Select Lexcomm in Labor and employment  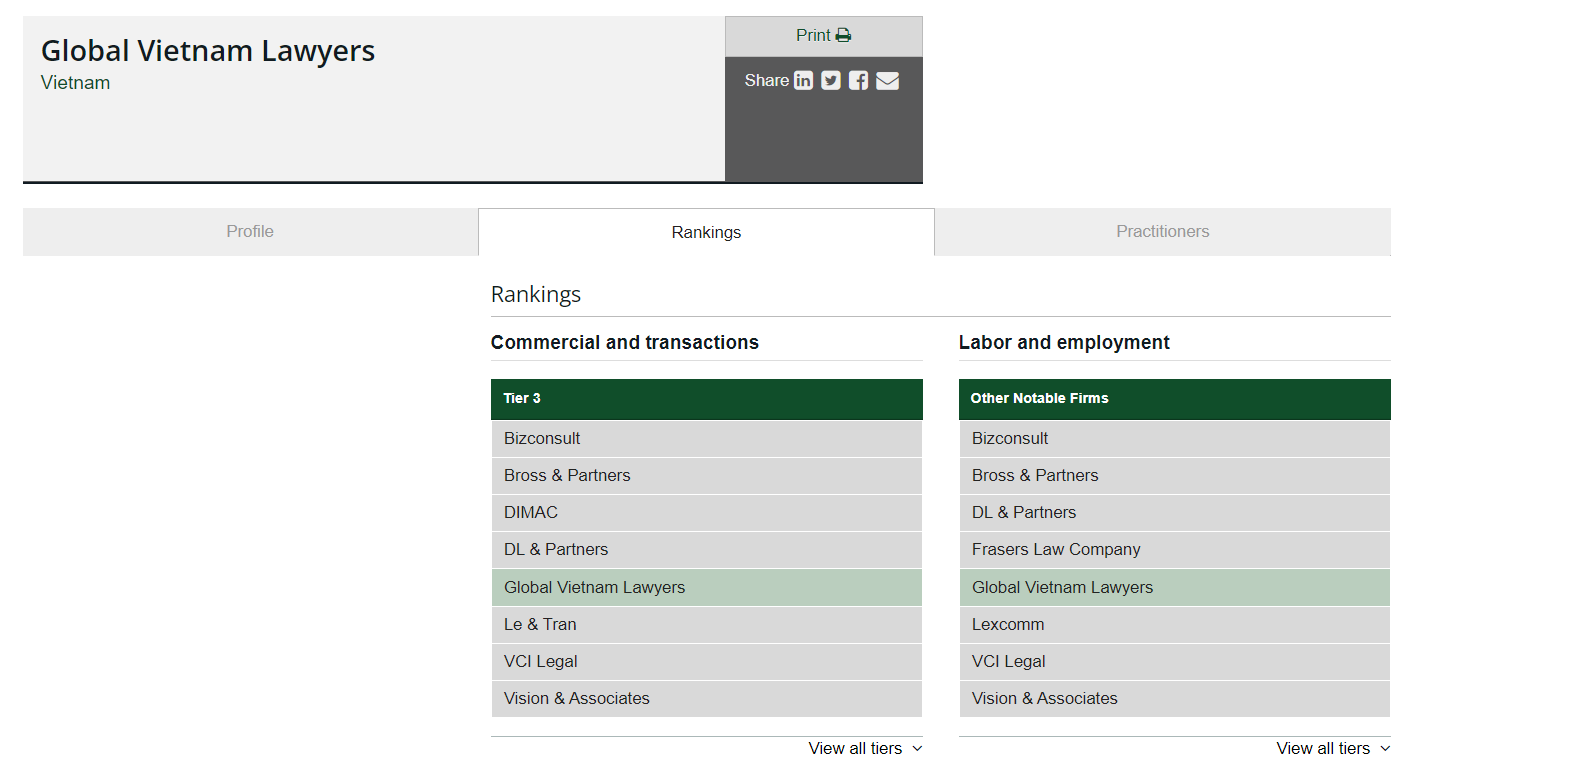click(1007, 625)
